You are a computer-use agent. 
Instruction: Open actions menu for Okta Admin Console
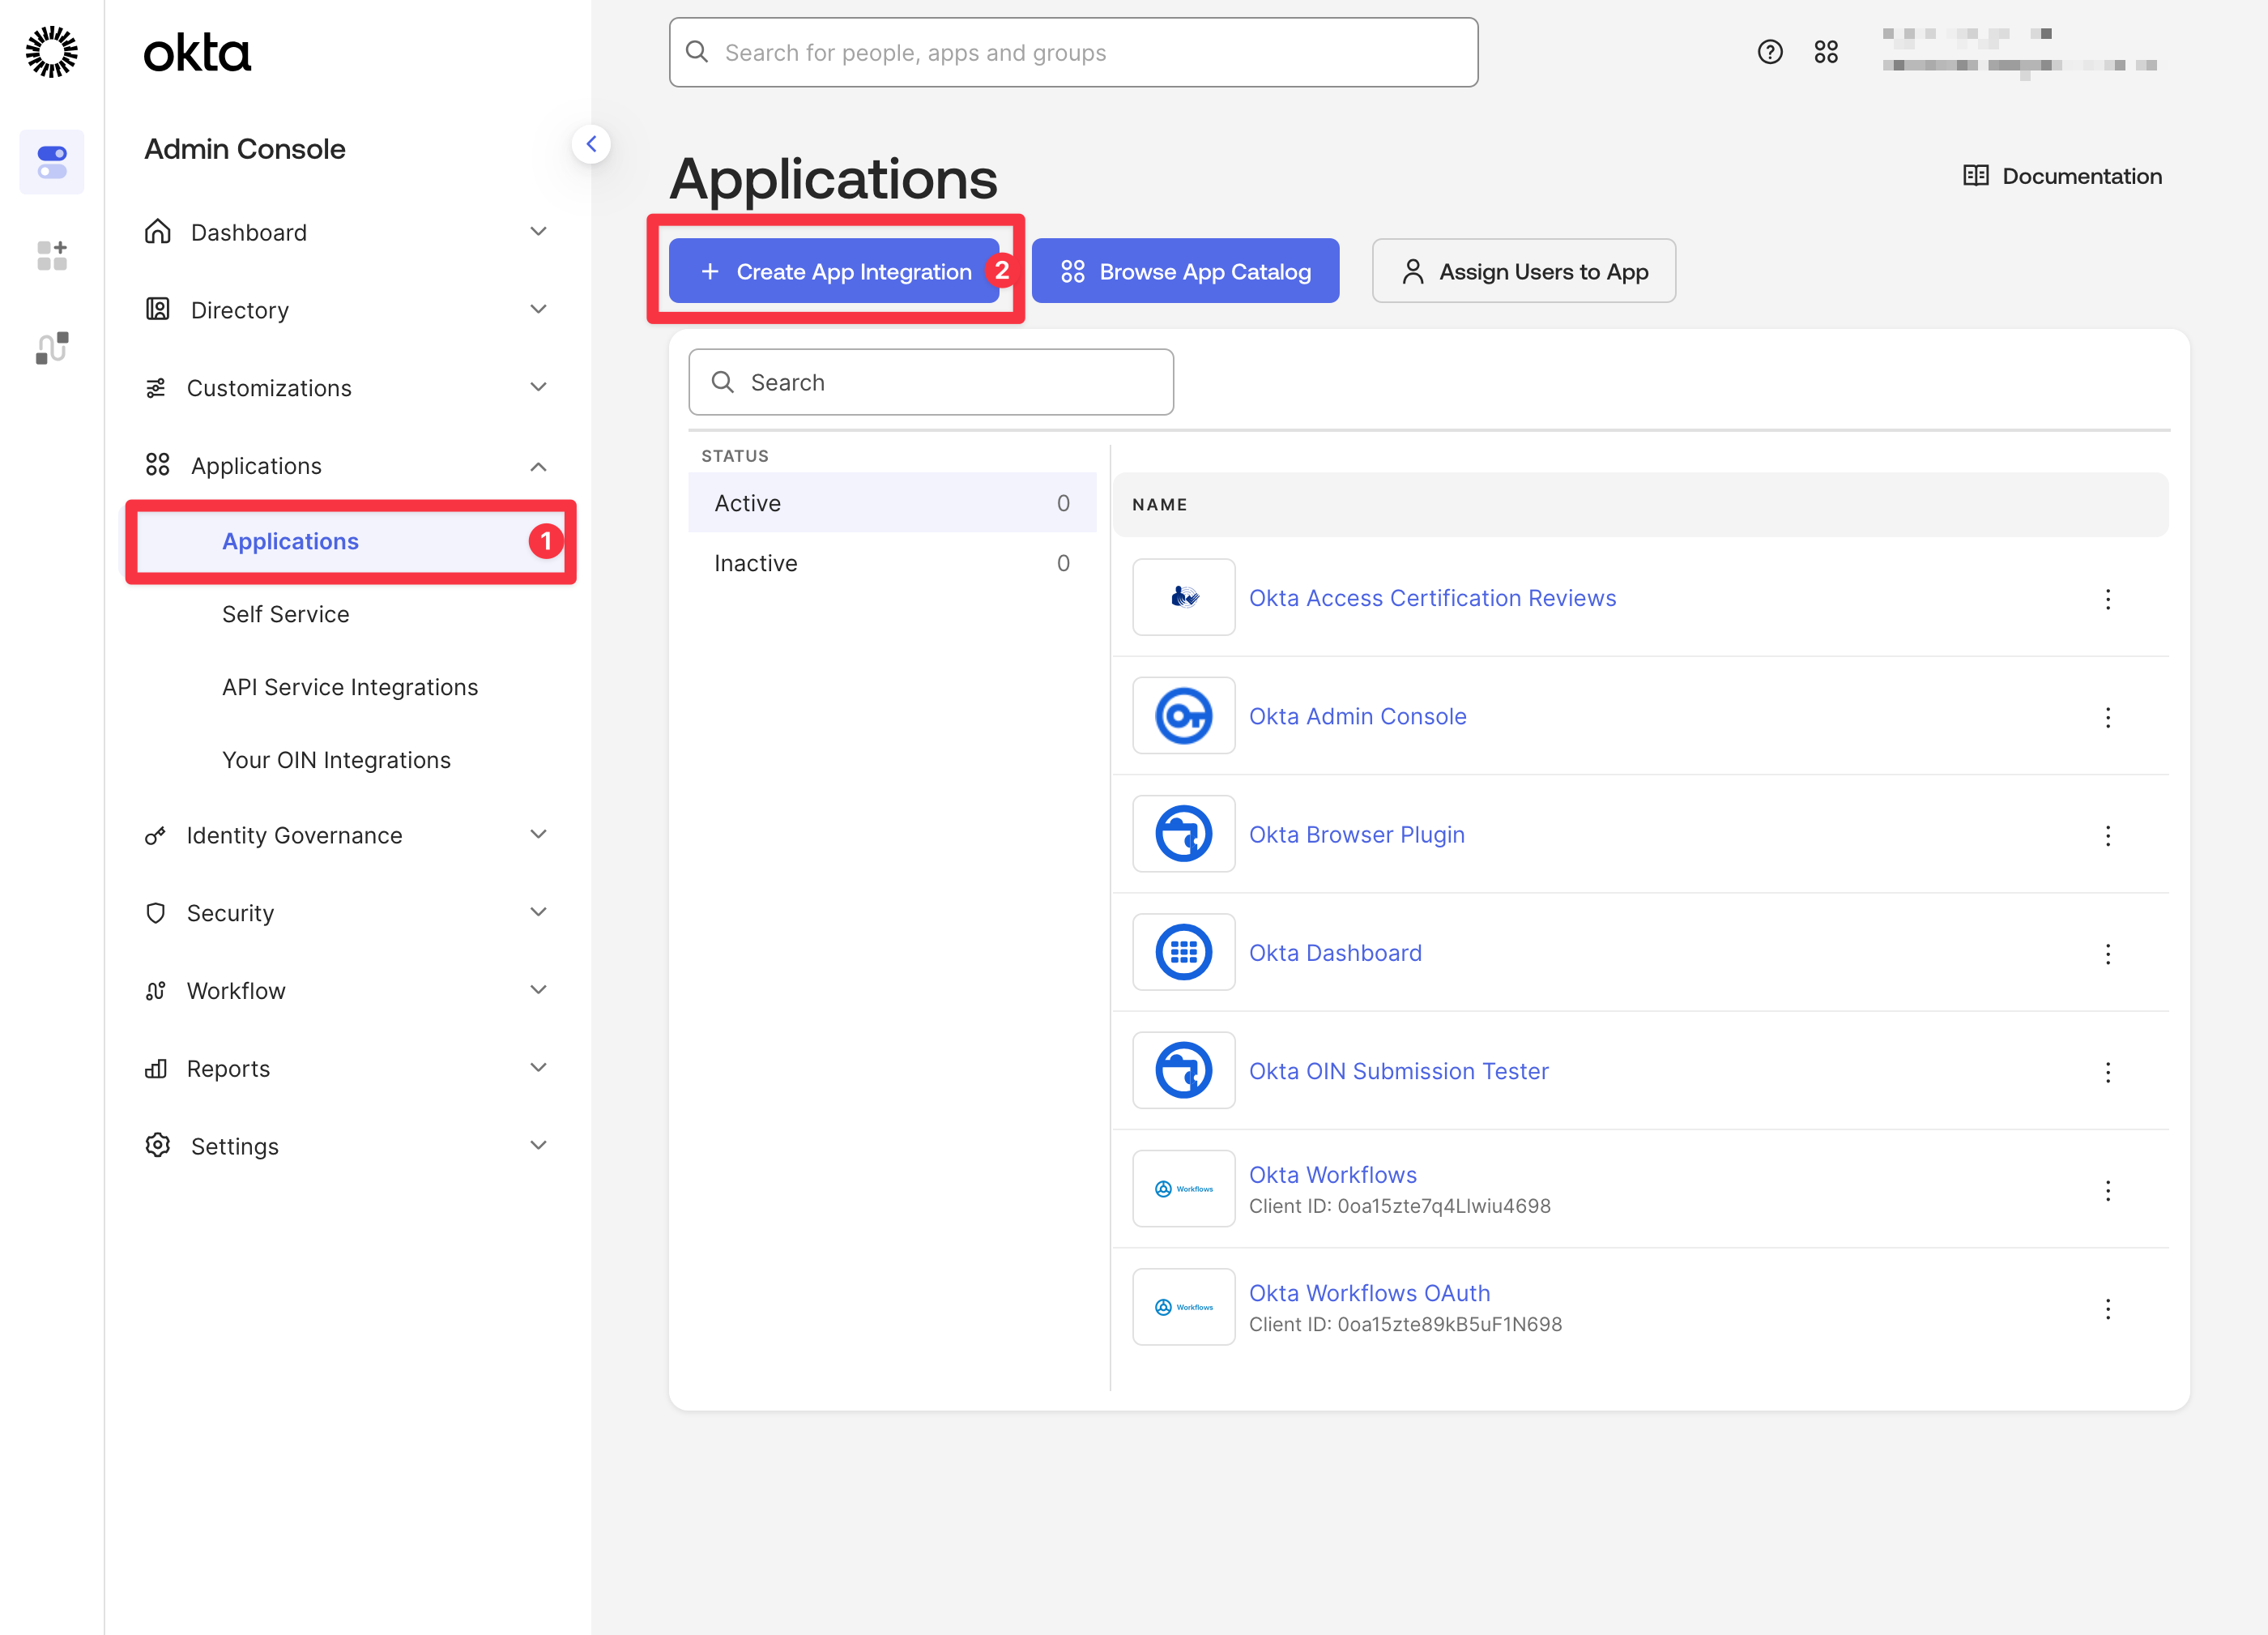[x=2108, y=717]
